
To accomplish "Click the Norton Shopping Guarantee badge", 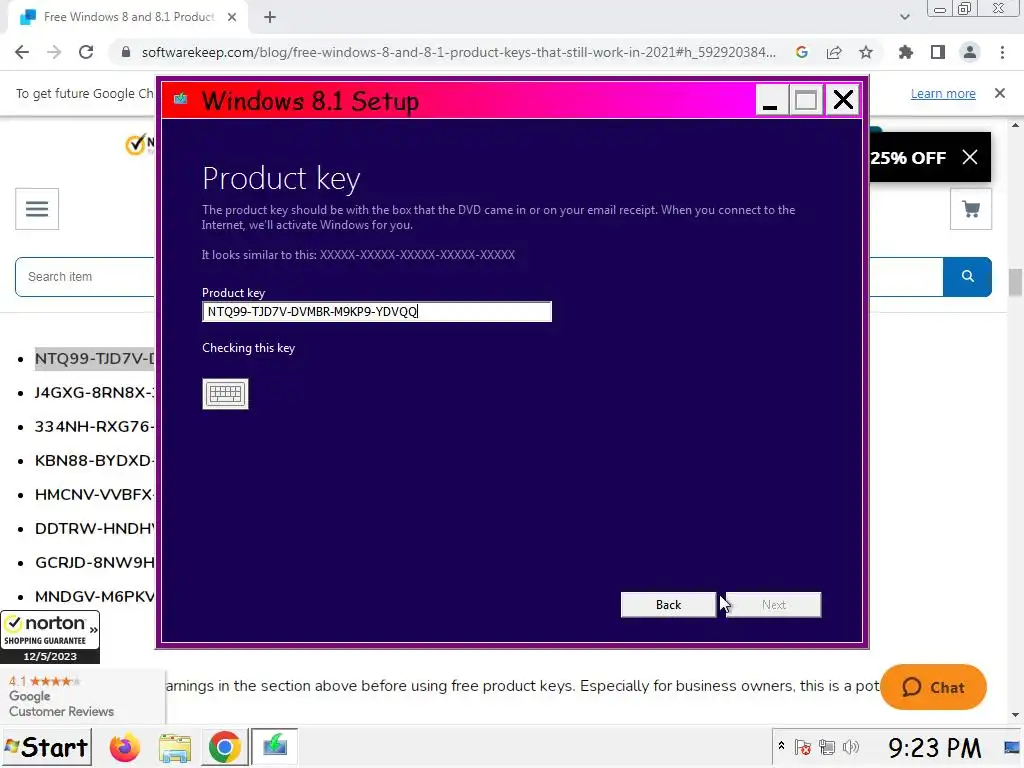I will coord(50,637).
